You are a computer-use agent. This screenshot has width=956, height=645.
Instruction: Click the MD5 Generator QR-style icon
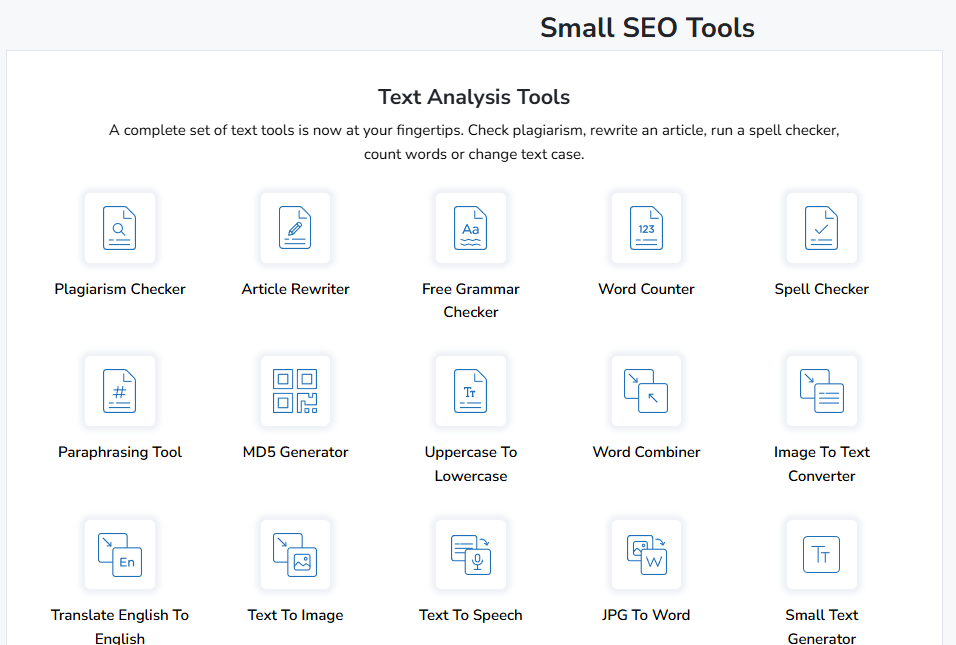click(x=296, y=391)
